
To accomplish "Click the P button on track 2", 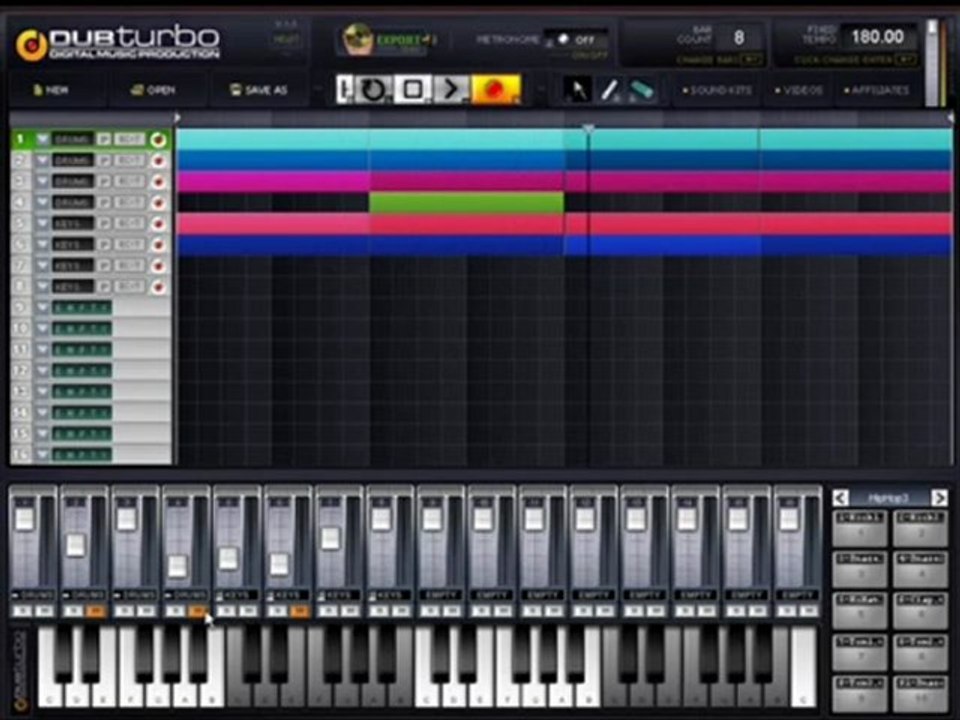I will coord(104,161).
